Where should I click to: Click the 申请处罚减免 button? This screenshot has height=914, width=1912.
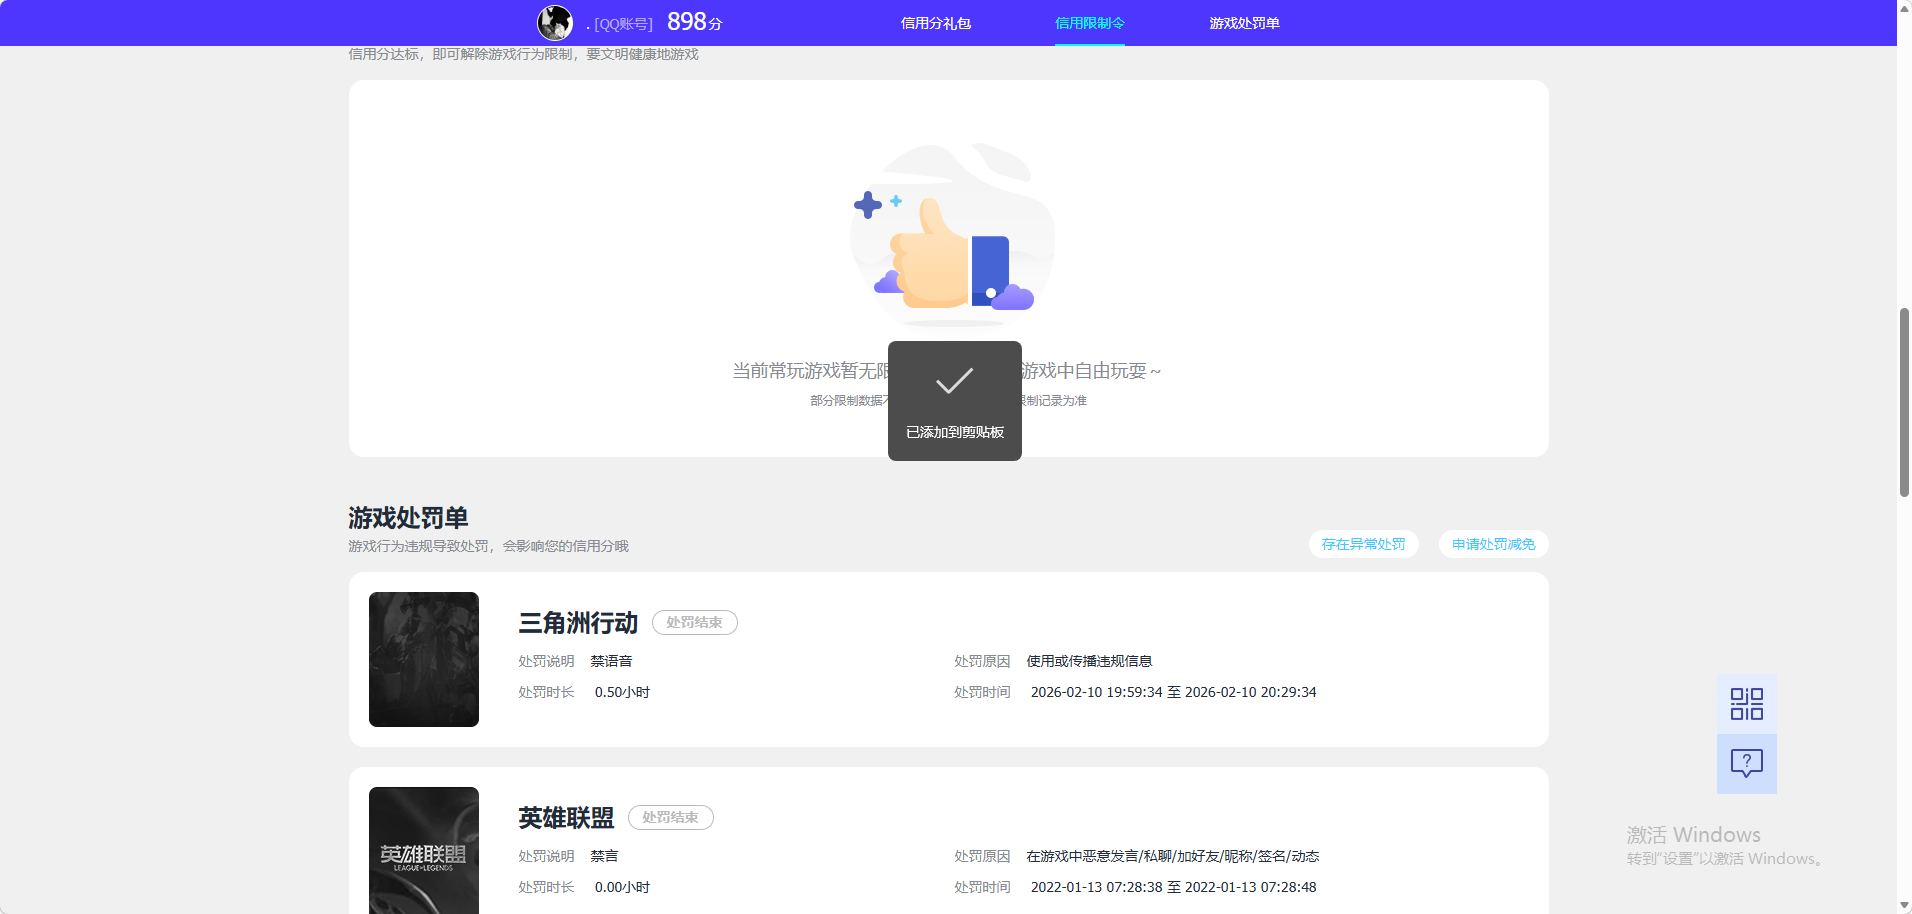pyautogui.click(x=1493, y=544)
